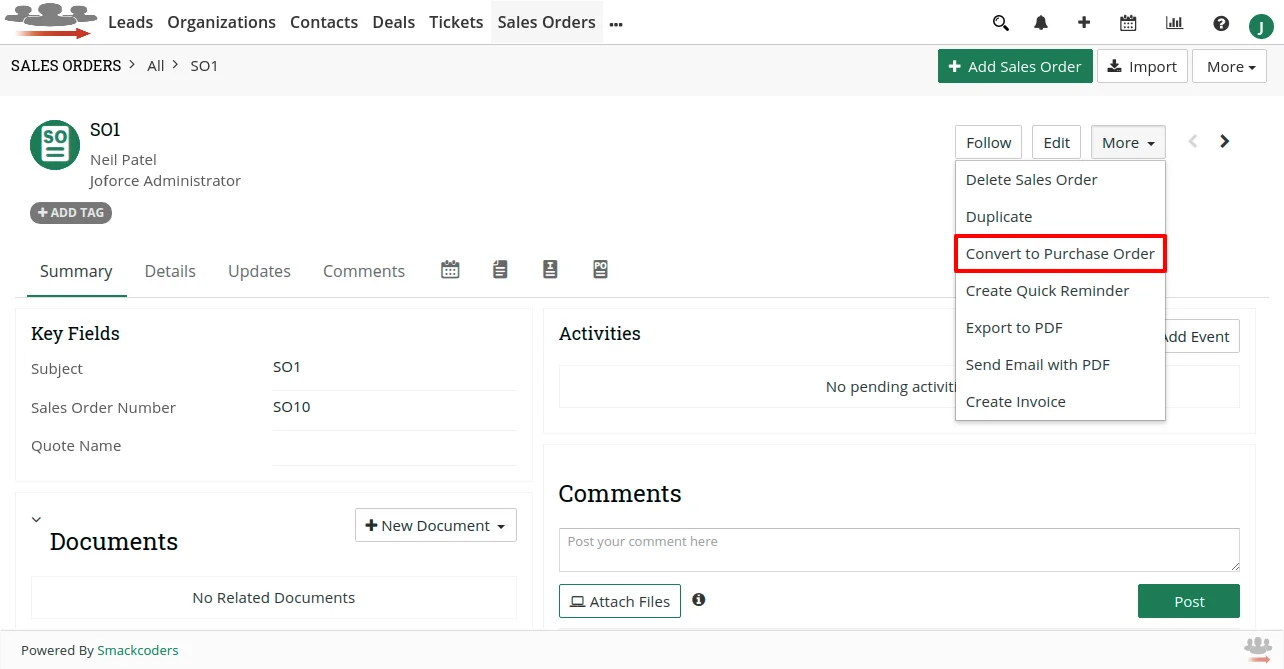Open the global search icon
The width and height of the screenshot is (1284, 669).
click(1001, 22)
